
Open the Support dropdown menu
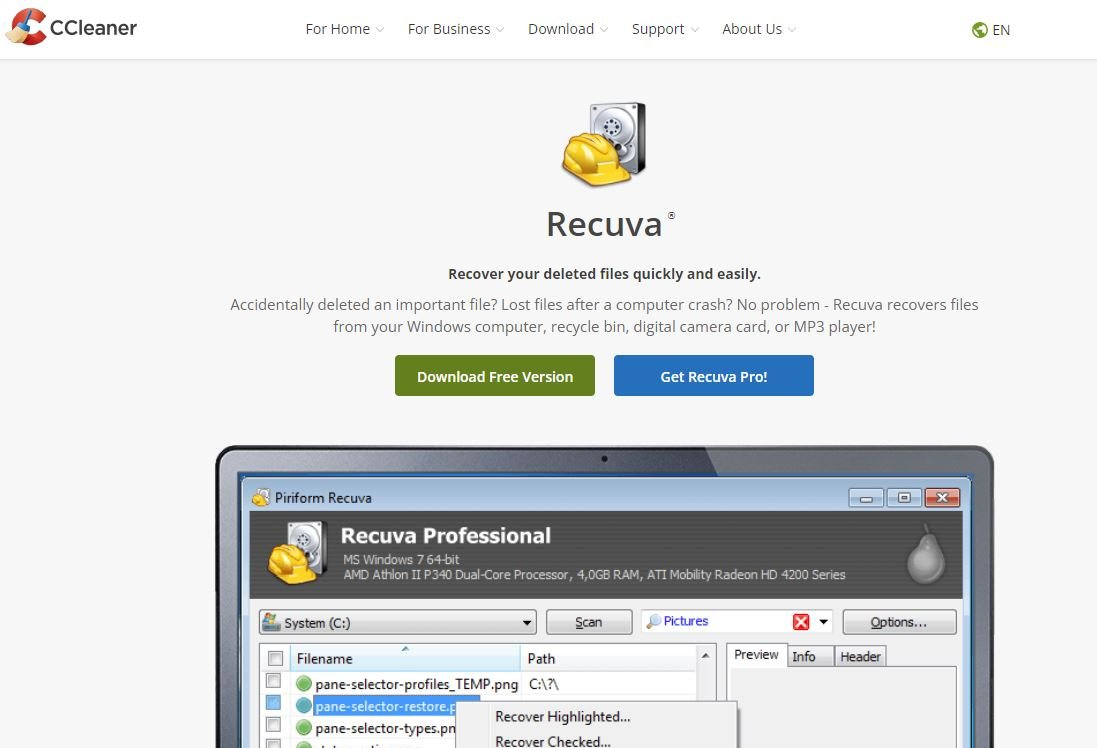[x=665, y=29]
